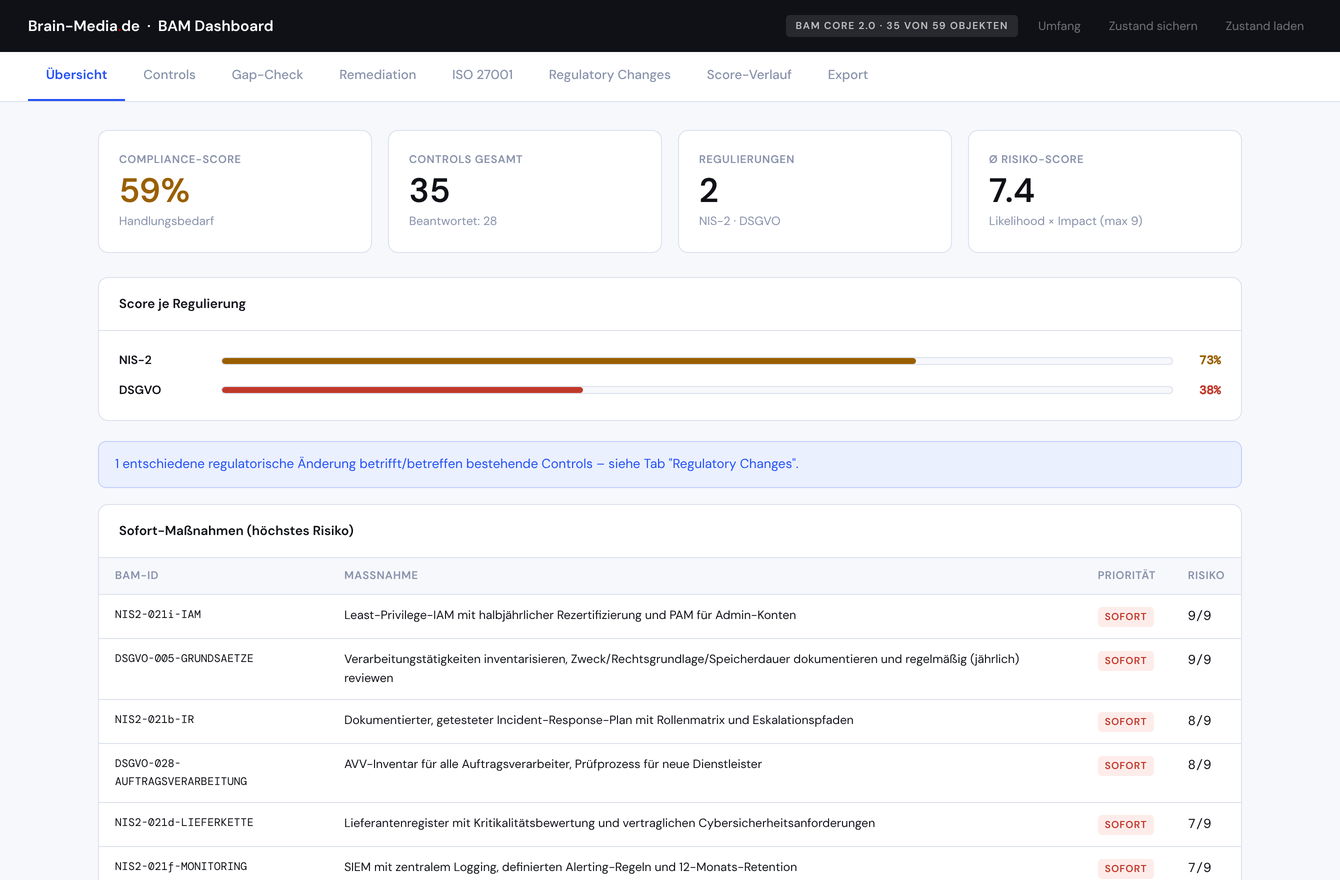Open the Regulatory Changes tab

click(x=609, y=75)
